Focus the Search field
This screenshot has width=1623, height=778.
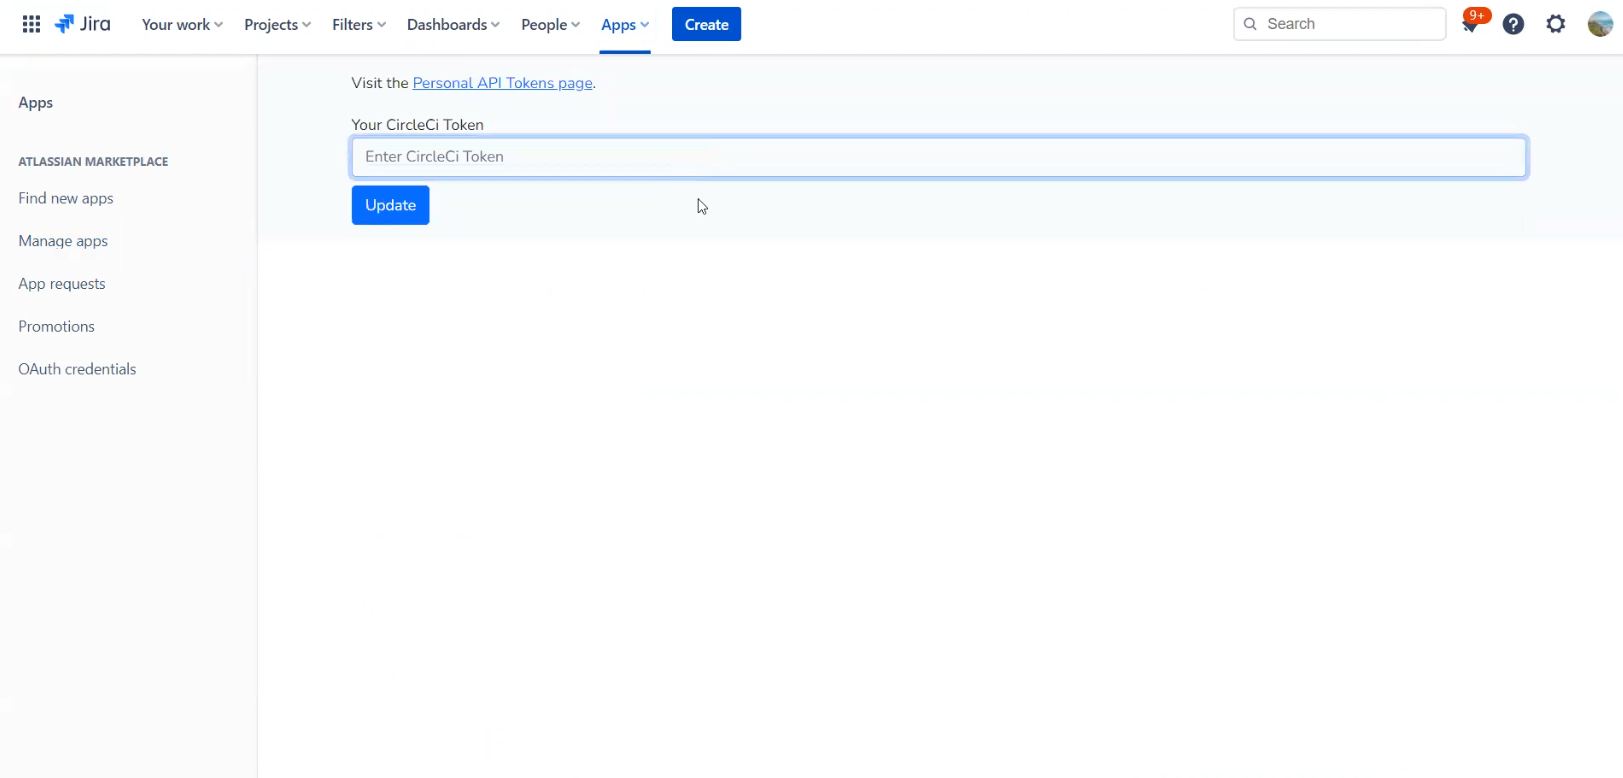[1339, 24]
